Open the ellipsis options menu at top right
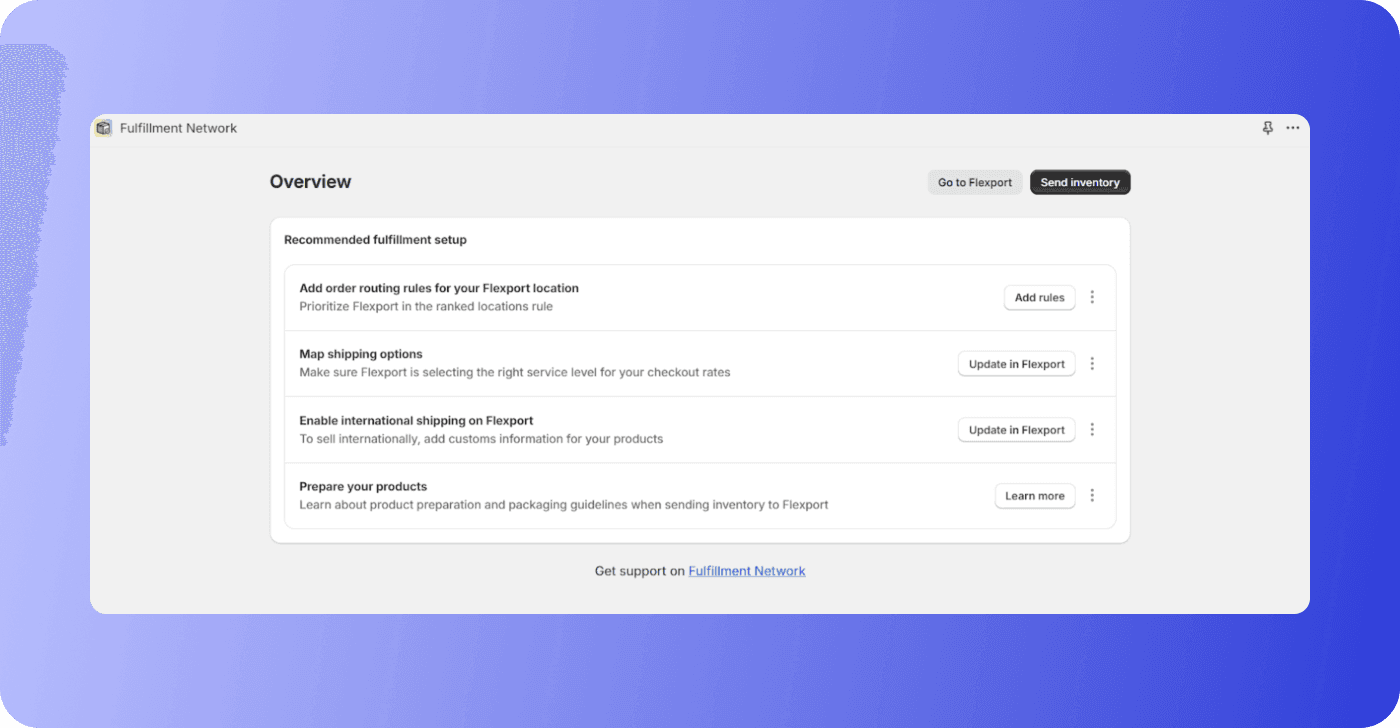The image size is (1400, 728). coord(1292,128)
